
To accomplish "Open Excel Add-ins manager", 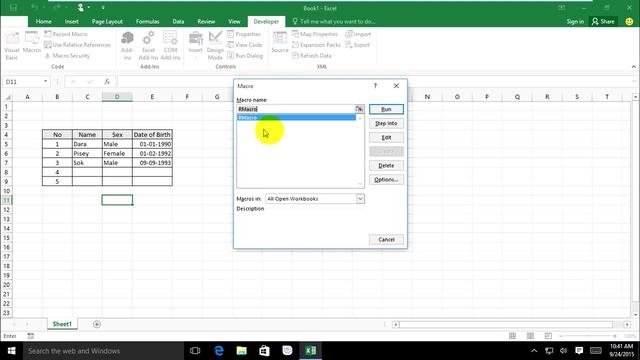I will pyautogui.click(x=148, y=46).
